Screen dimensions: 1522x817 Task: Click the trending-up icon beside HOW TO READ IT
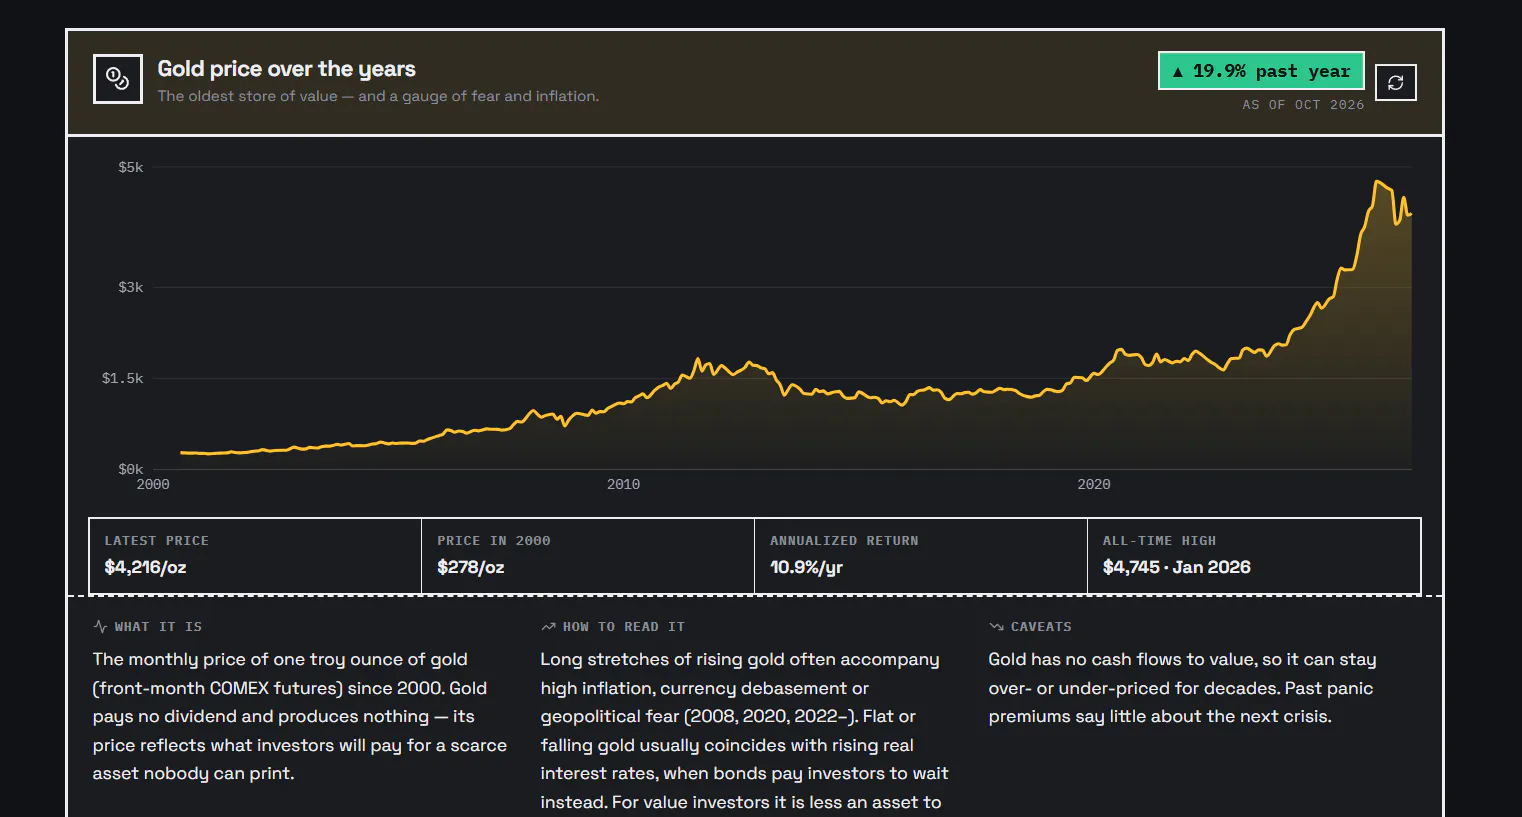[548, 627]
